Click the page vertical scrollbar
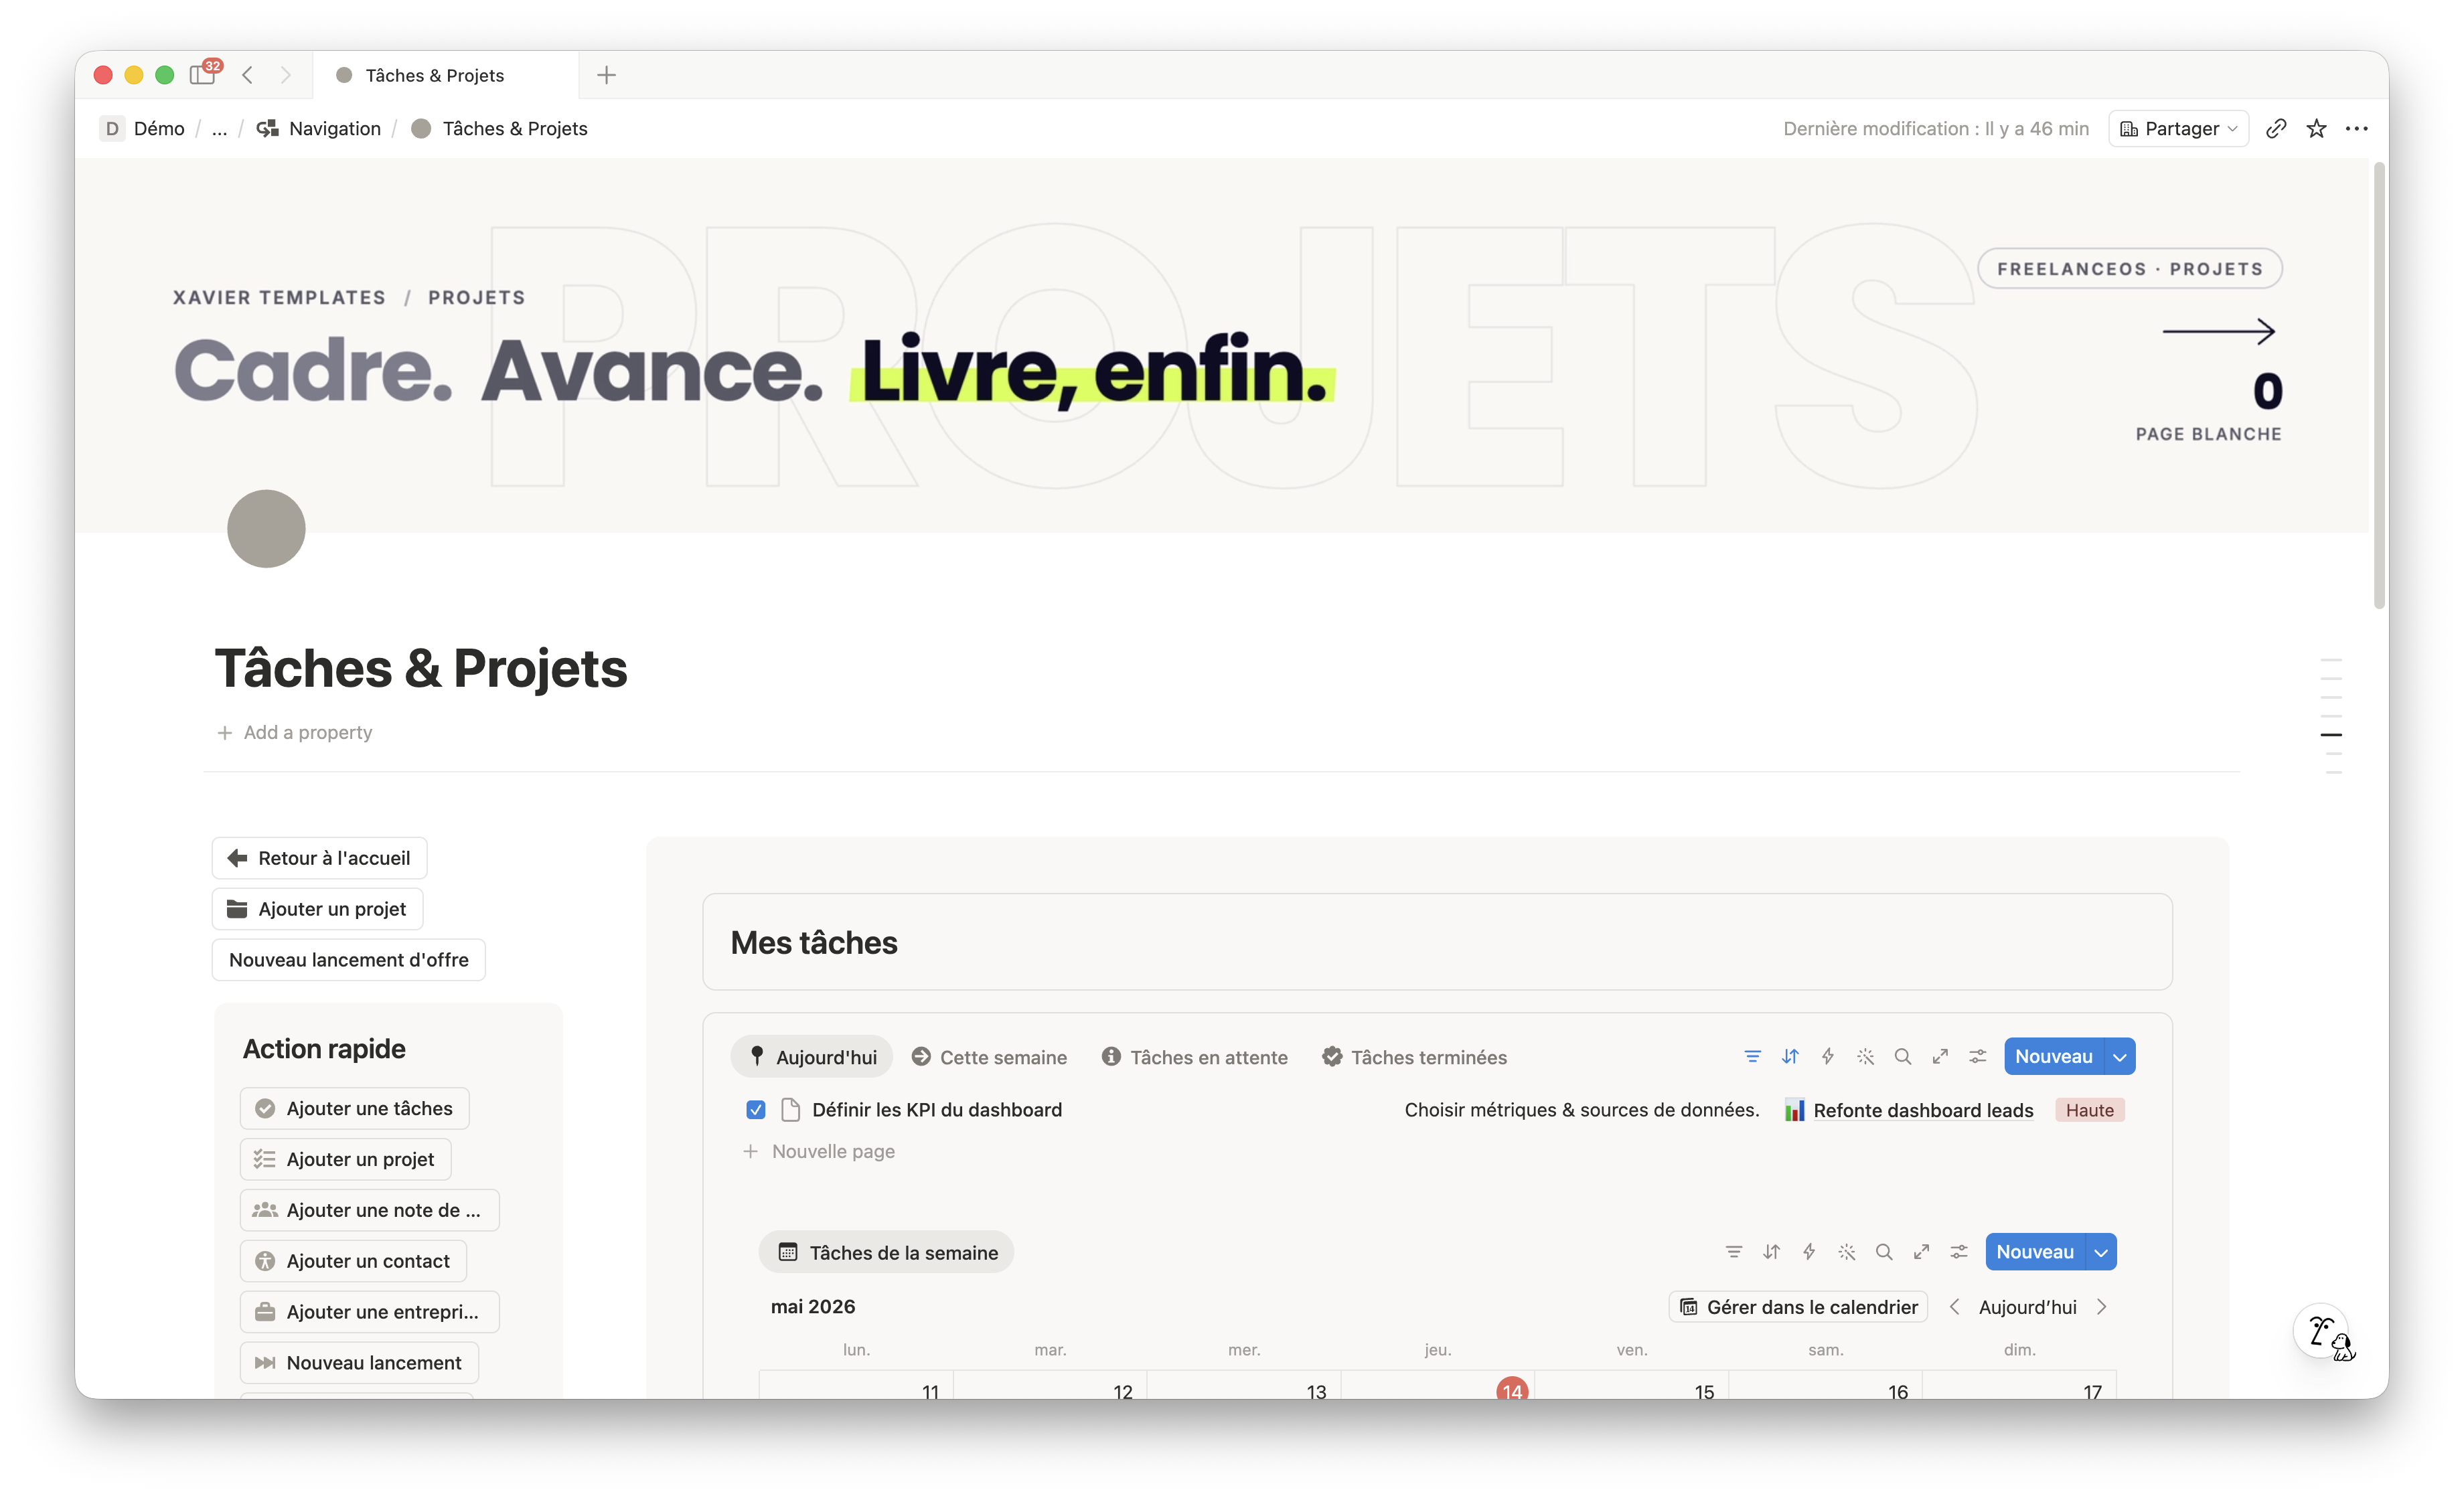The height and width of the screenshot is (1498, 2464). [2380, 386]
